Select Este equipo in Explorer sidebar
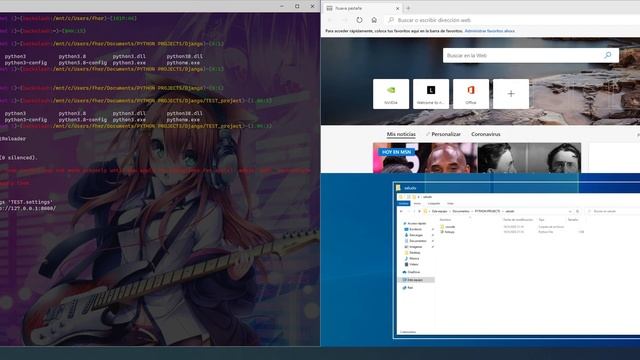 click(416, 280)
